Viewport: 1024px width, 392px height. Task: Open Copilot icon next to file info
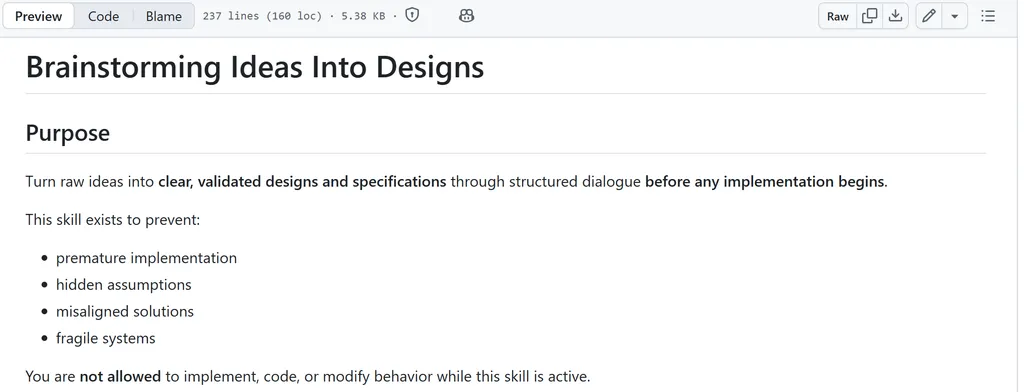(x=466, y=16)
